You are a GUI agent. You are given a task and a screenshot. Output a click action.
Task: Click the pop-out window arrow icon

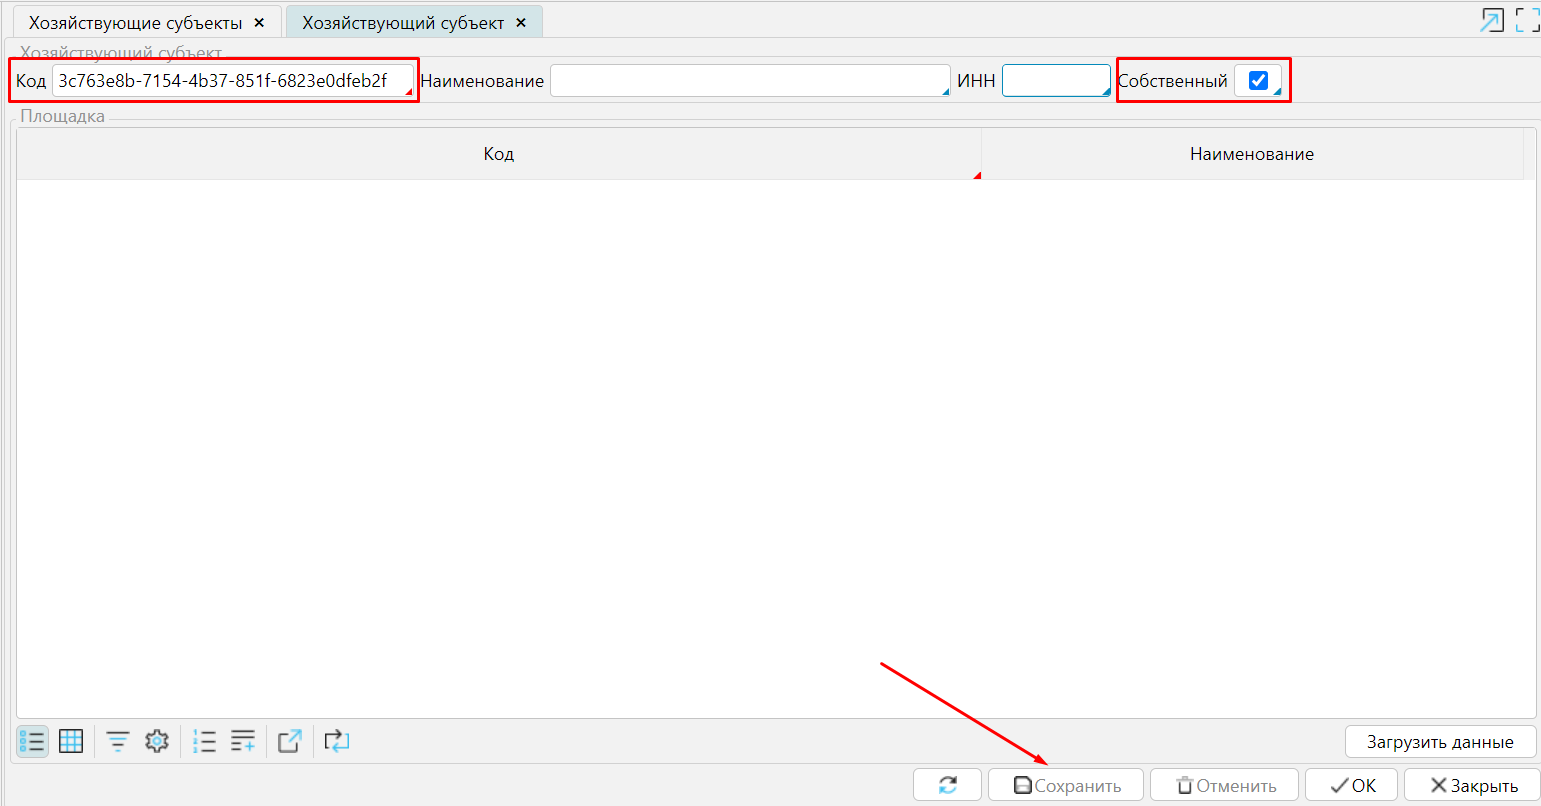(1491, 20)
